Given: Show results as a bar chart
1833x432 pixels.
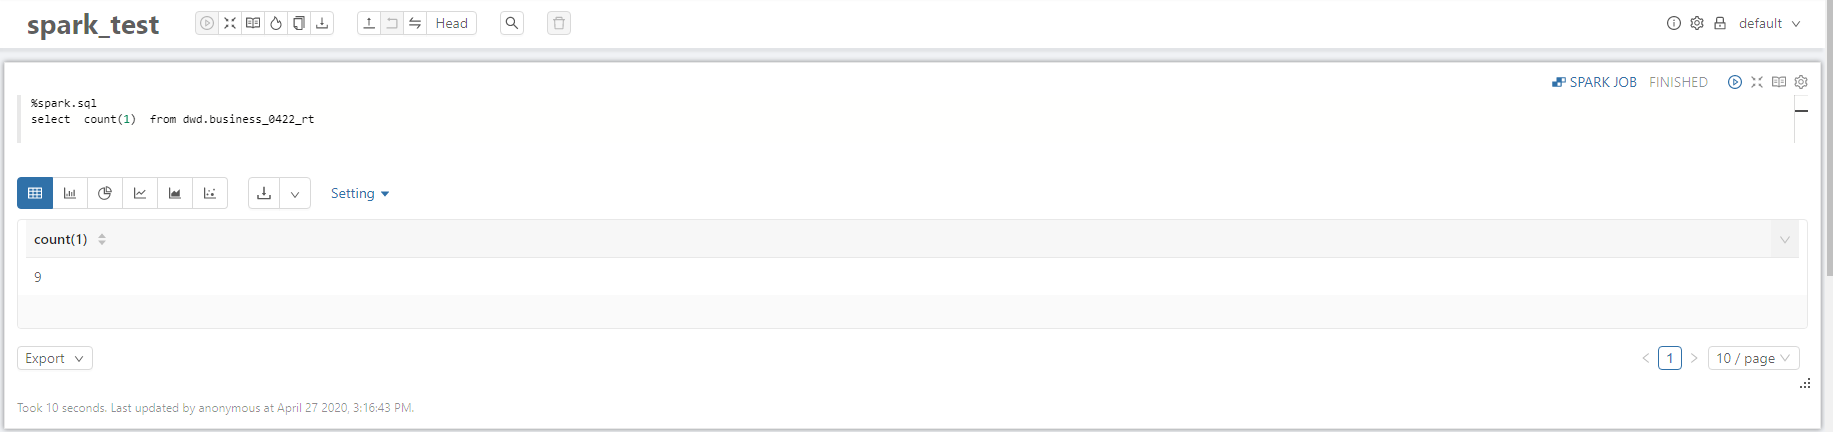Looking at the screenshot, I should coord(70,193).
